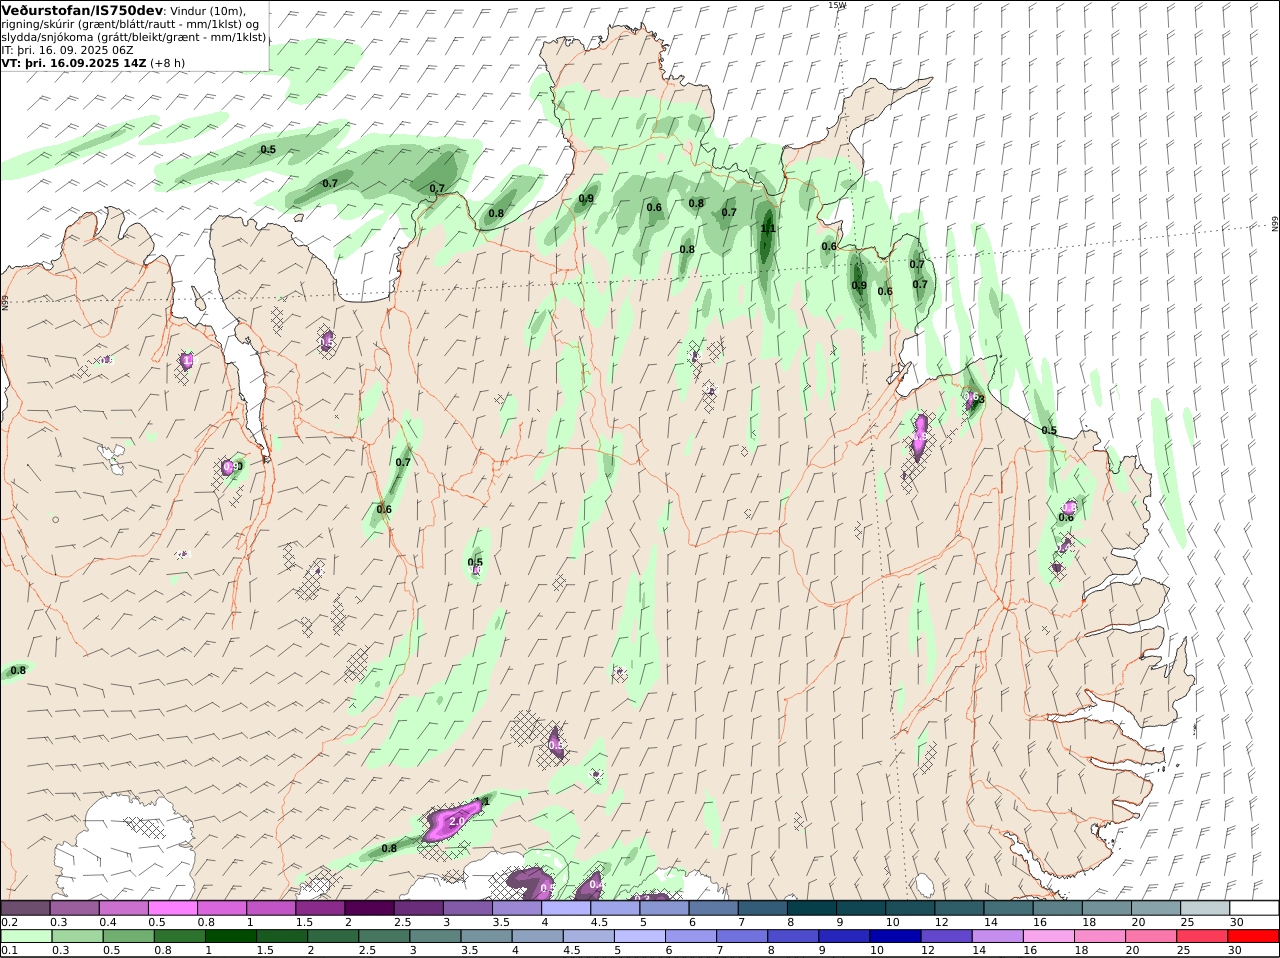Pick the red lower legend swatch after 30
The image size is (1280, 958).
(1253, 936)
